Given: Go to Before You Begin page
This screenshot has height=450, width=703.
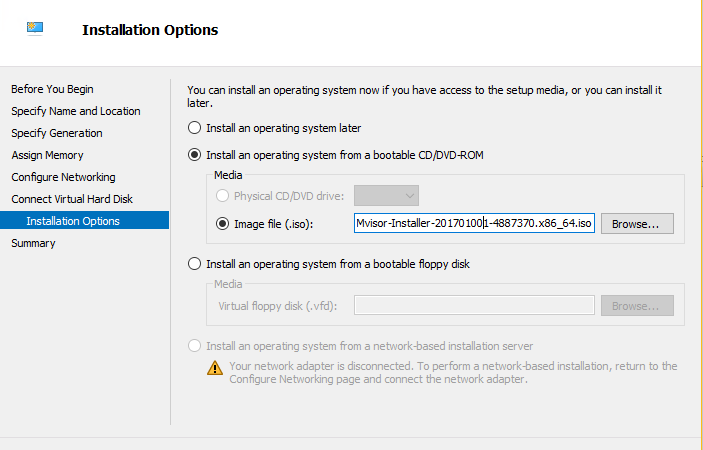Looking at the screenshot, I should (52, 89).
